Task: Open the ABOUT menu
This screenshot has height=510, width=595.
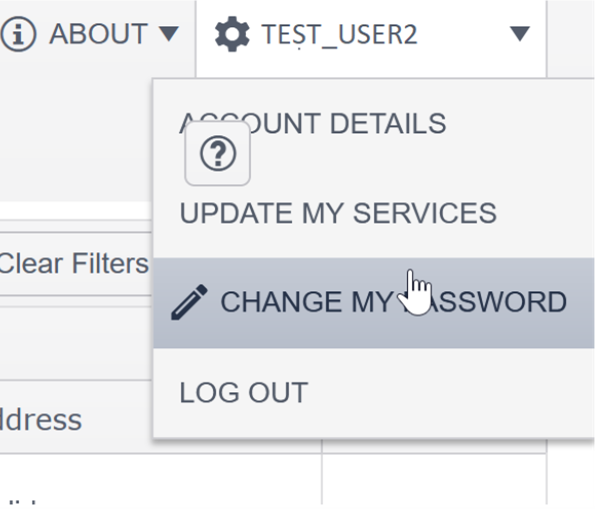Action: click(90, 34)
